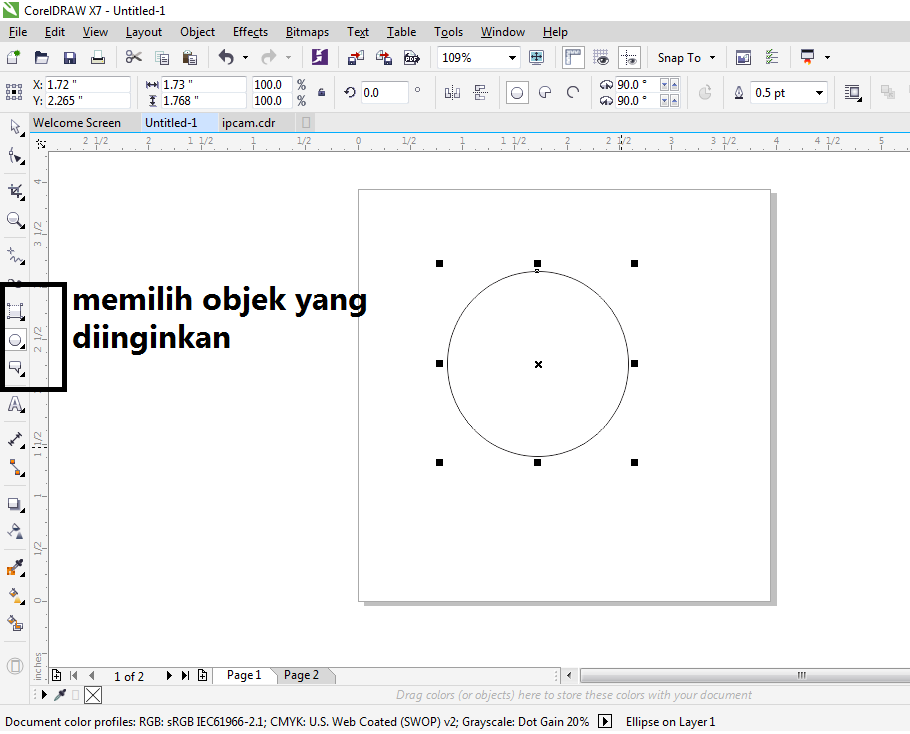This screenshot has width=910, height=734.
Task: Open the Bitmaps menu
Action: (x=307, y=32)
